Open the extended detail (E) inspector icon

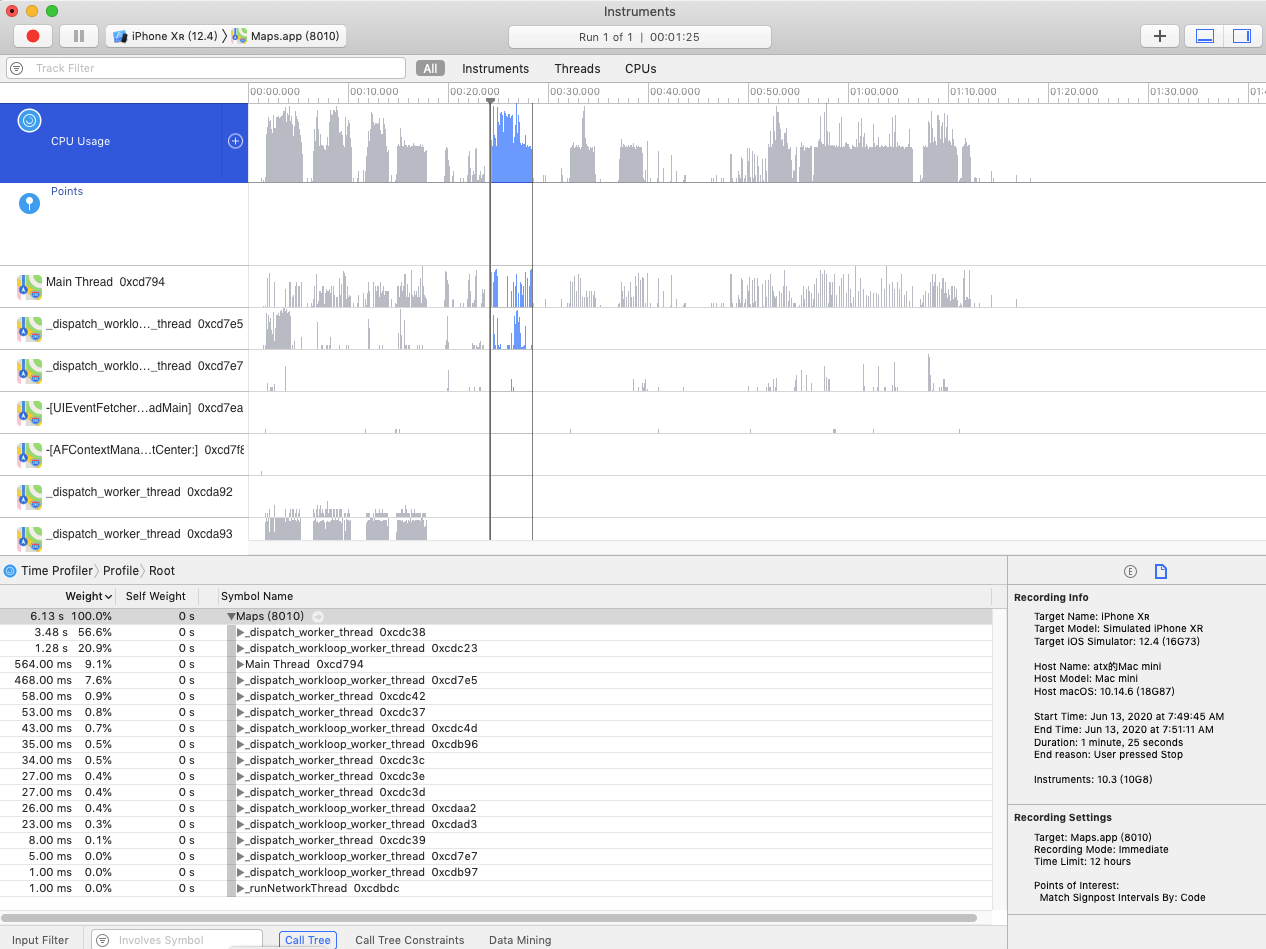click(x=1130, y=572)
